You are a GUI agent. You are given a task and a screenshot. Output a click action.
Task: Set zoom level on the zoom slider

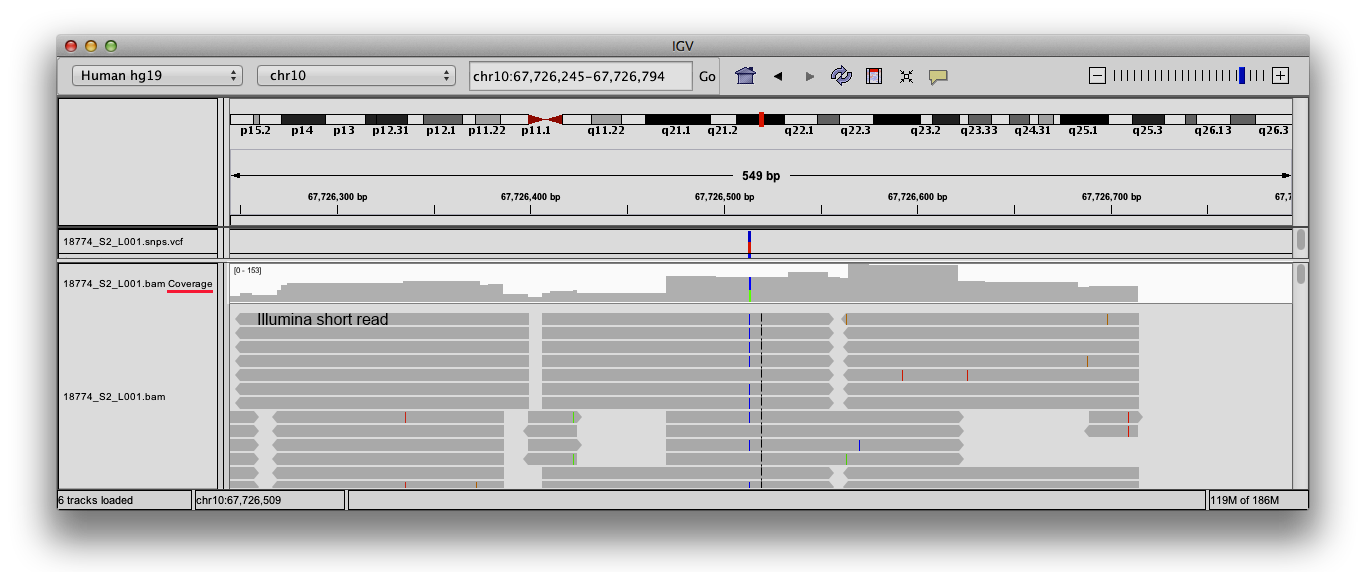point(1240,73)
